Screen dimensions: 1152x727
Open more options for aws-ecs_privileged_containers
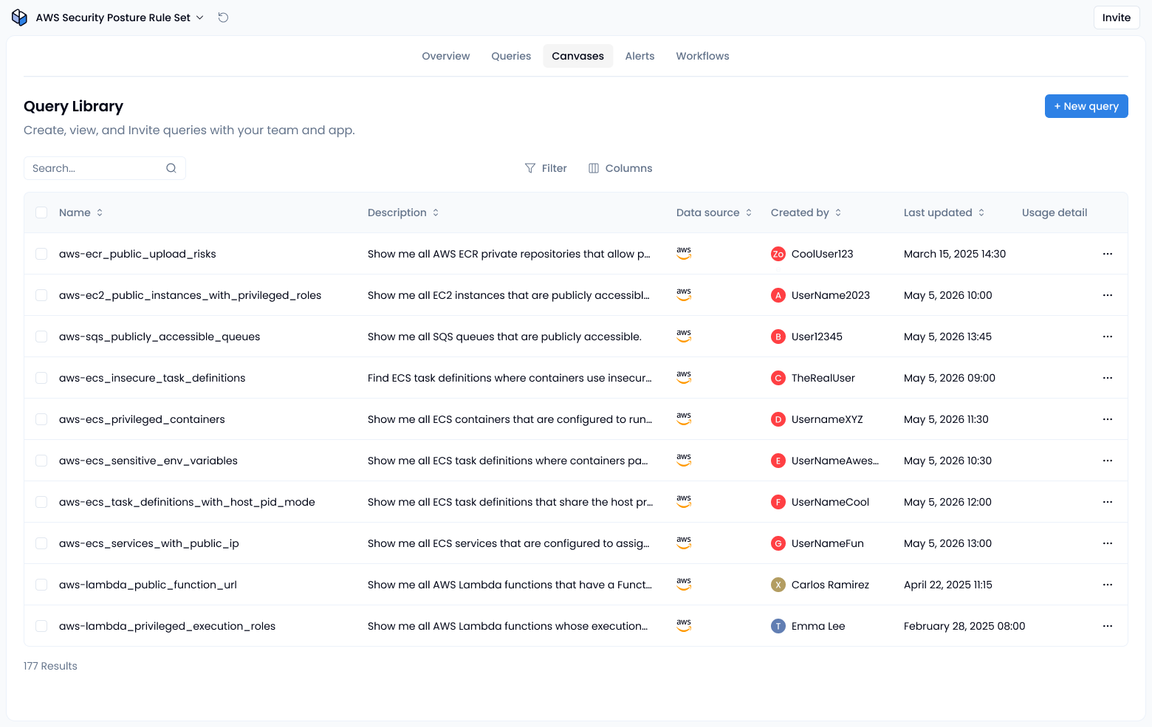point(1107,419)
